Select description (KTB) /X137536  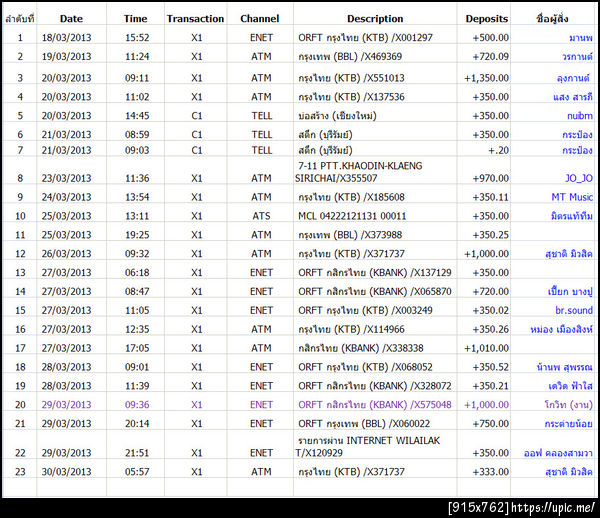(351, 97)
